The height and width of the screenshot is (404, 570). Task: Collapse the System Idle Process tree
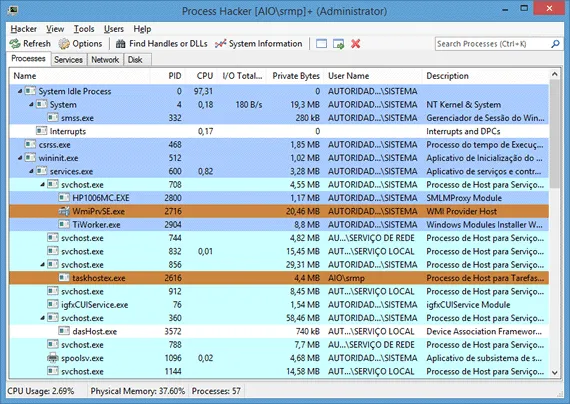(x=20, y=91)
